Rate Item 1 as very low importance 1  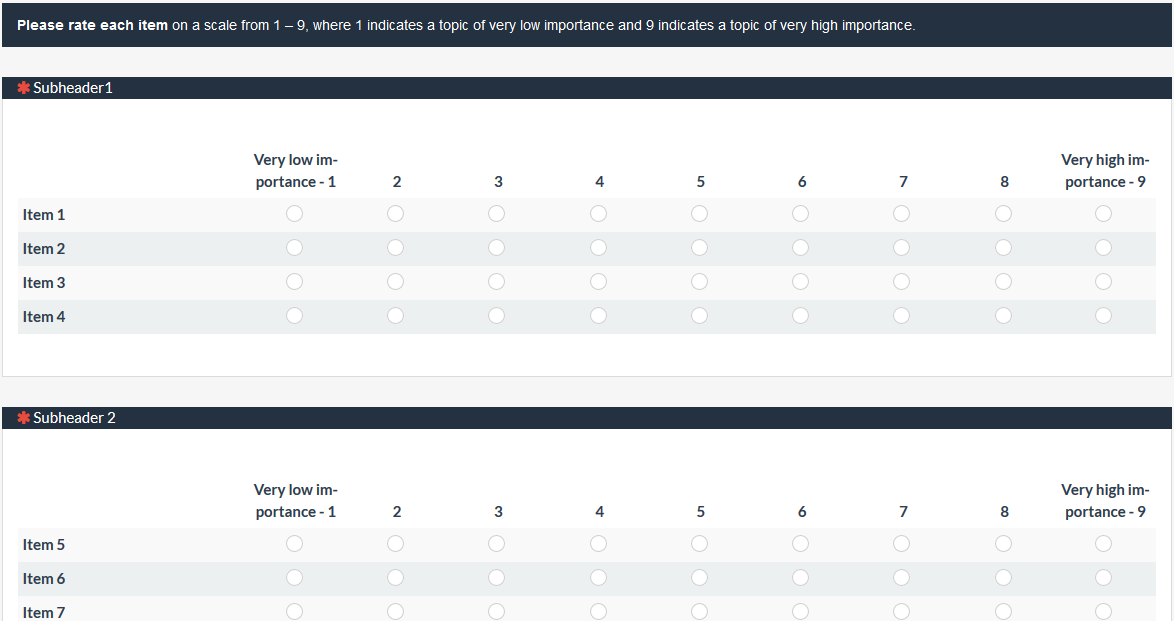294,214
